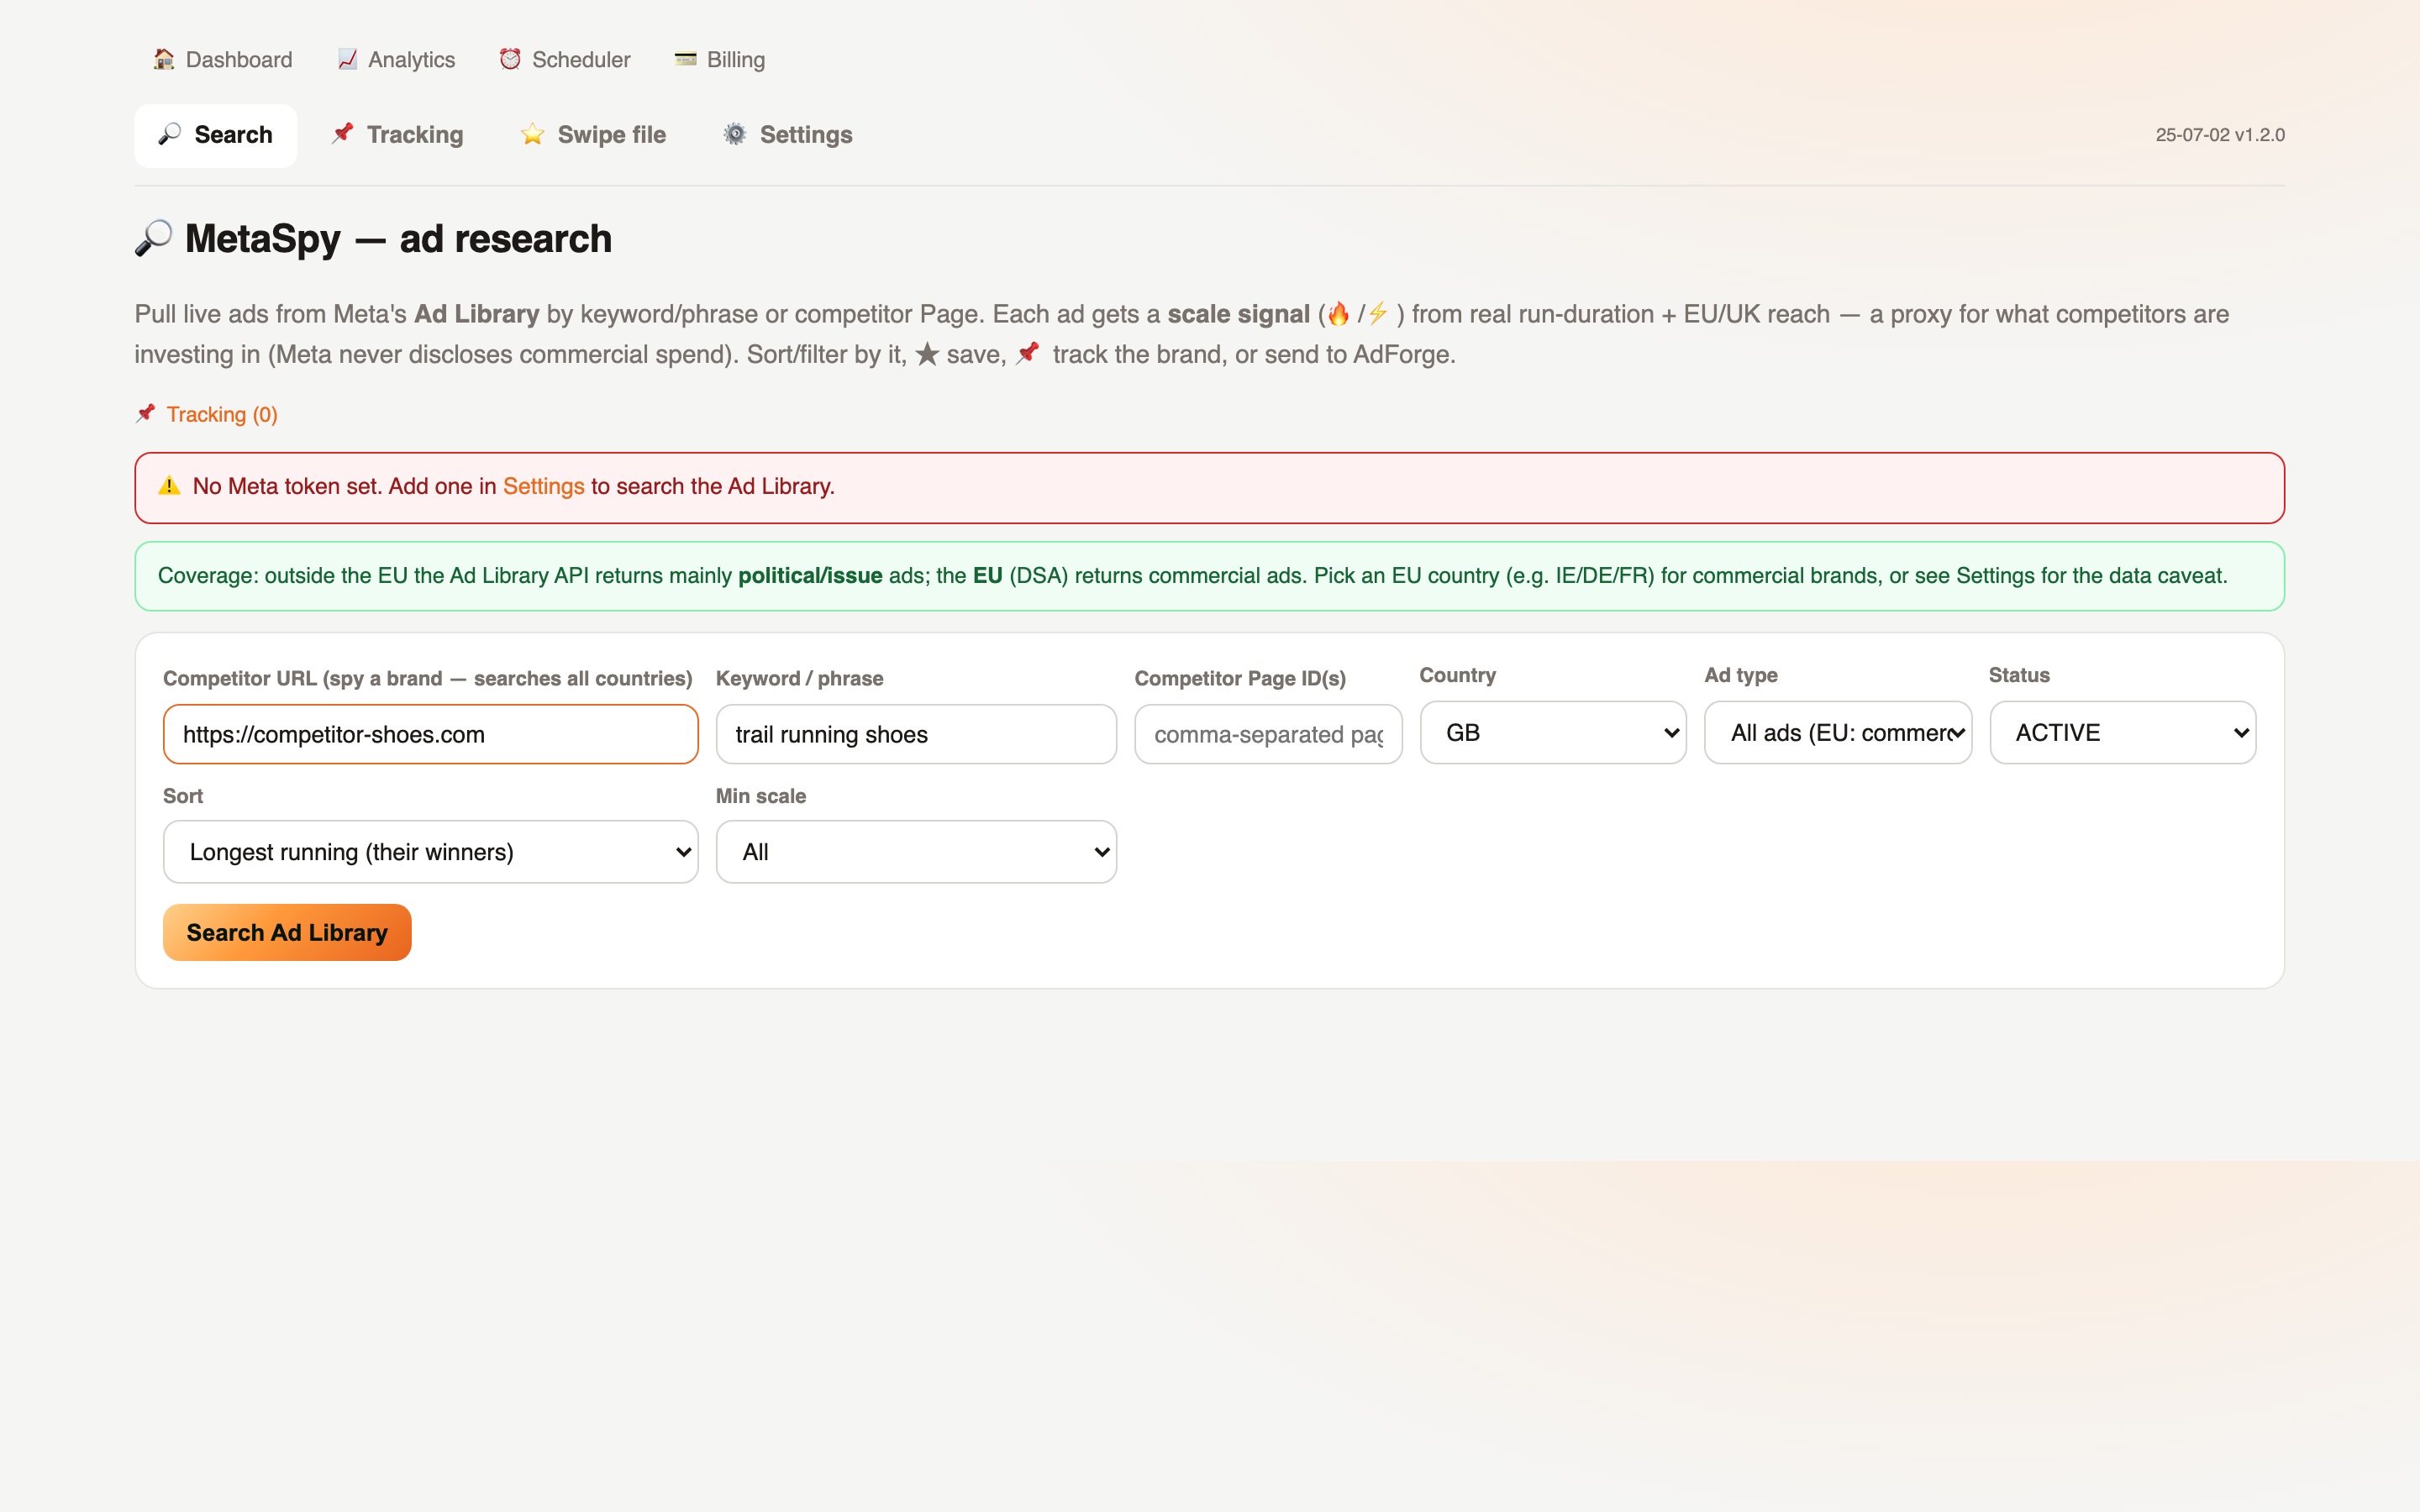Expand the Min scale dropdown
This screenshot has width=2420, height=1512.
click(x=916, y=852)
